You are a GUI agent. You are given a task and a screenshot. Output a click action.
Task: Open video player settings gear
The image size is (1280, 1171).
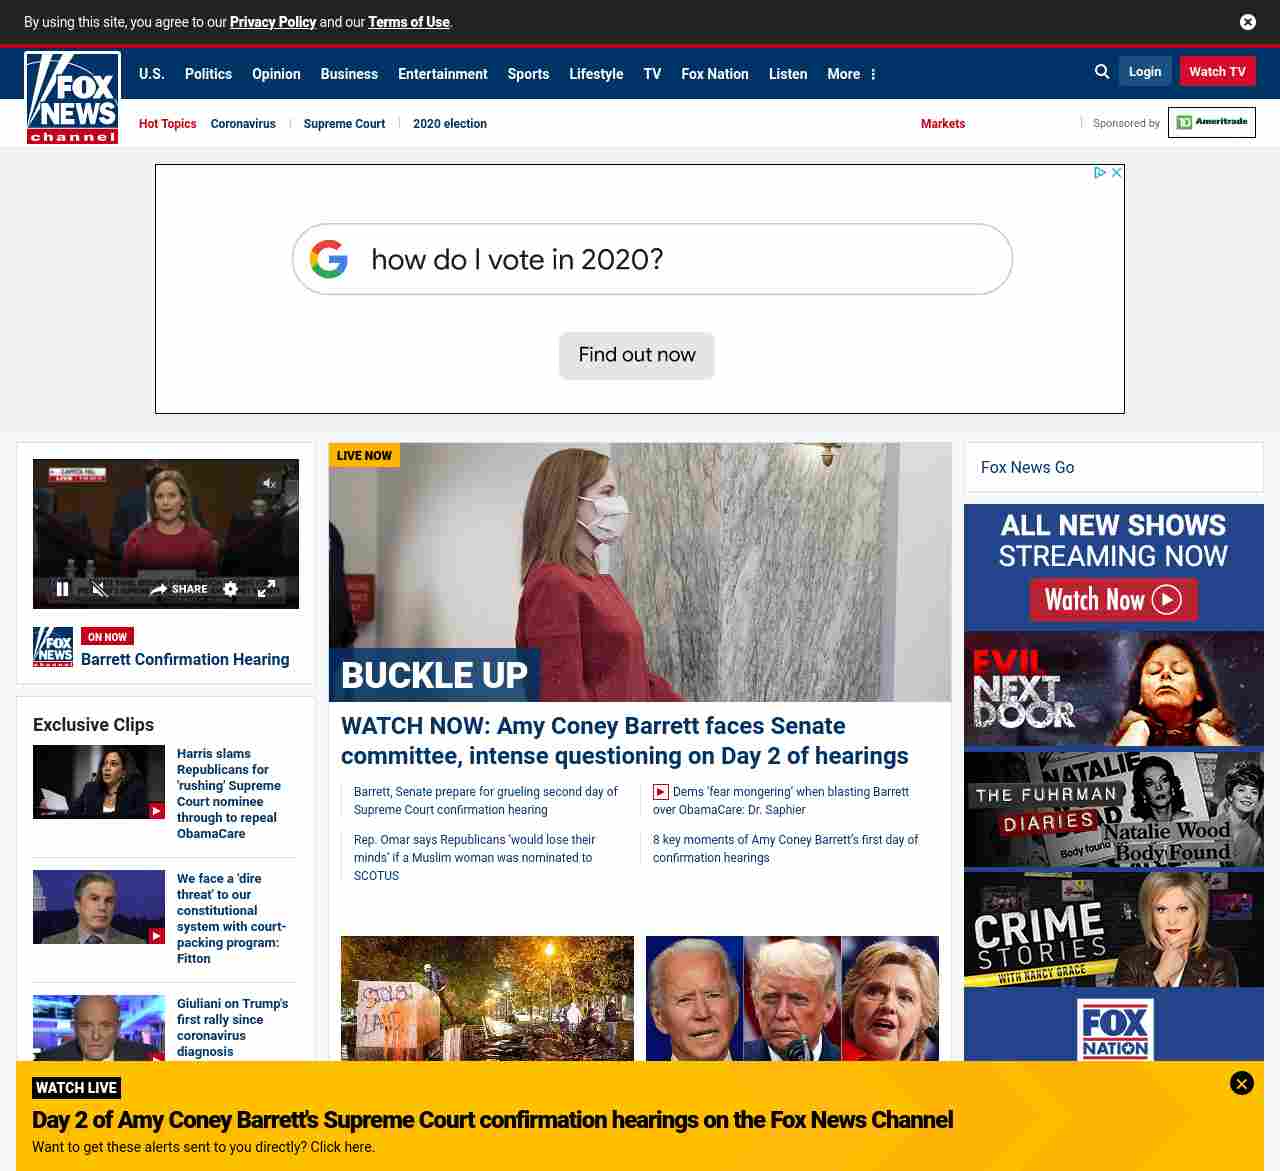click(231, 589)
